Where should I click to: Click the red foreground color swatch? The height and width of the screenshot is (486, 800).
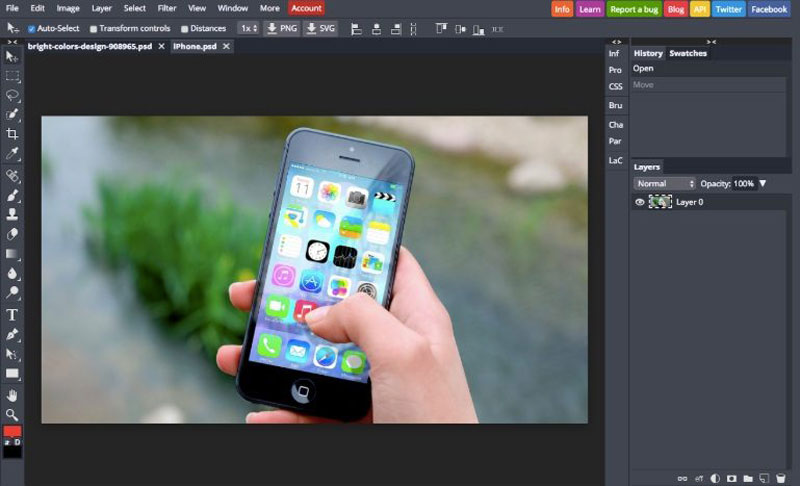pyautogui.click(x=12, y=431)
